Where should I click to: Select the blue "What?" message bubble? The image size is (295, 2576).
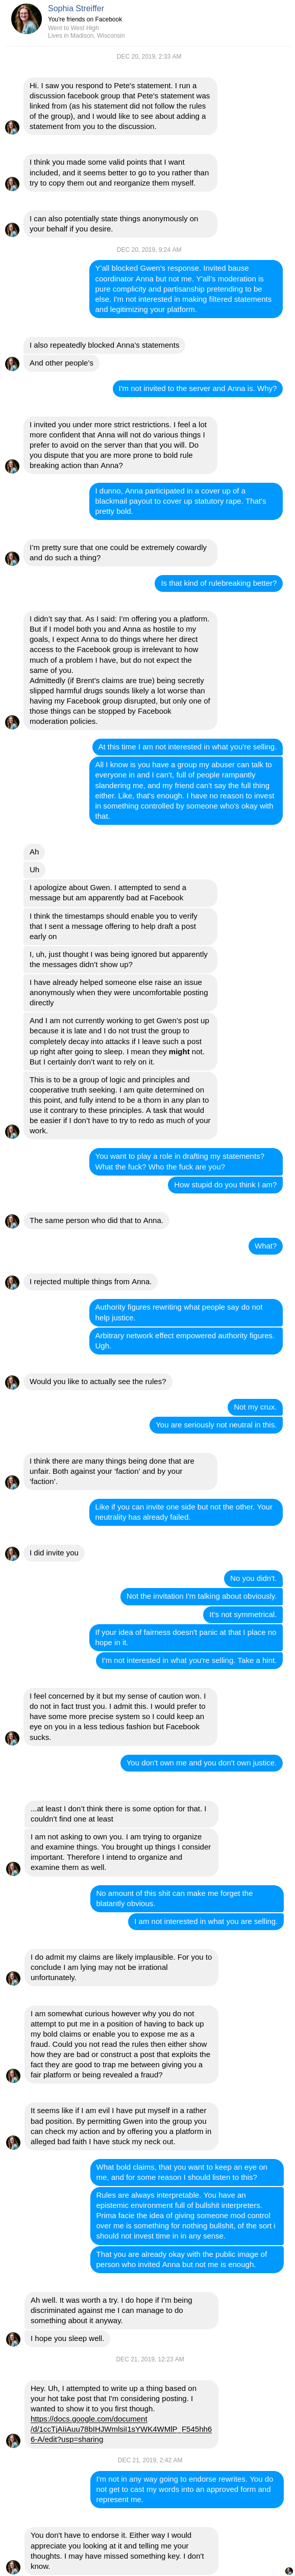point(266,1246)
